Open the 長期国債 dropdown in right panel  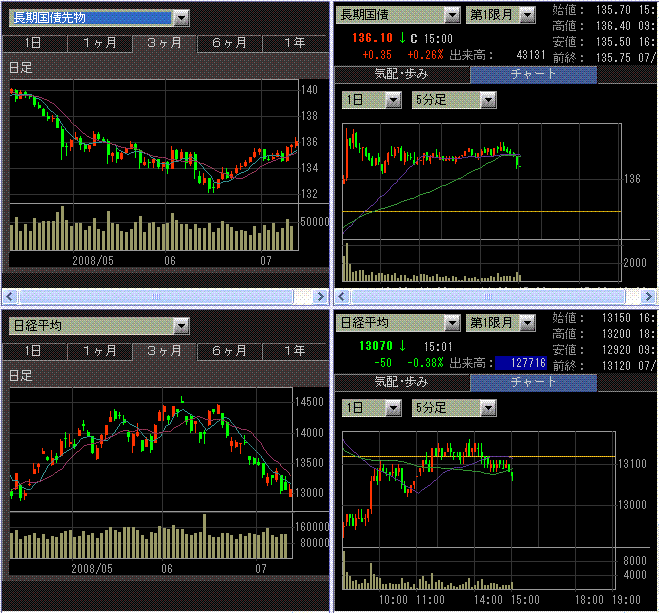click(x=452, y=16)
